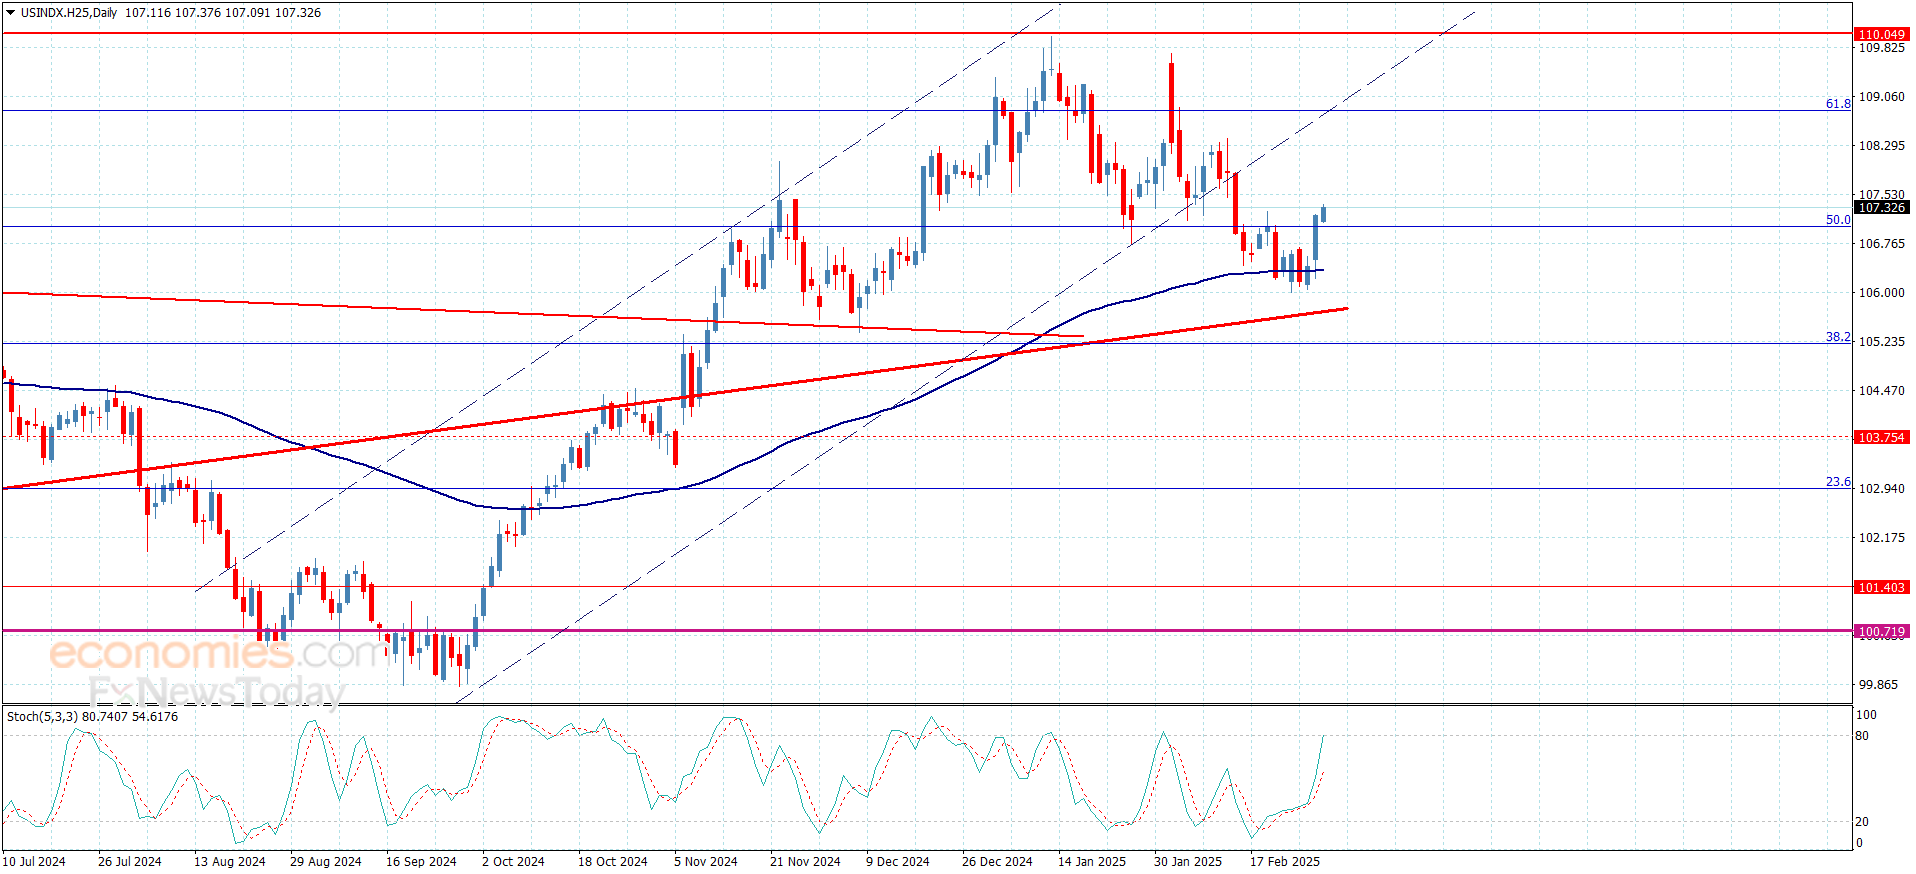Select the magenta 100.719 price tag

click(1881, 631)
